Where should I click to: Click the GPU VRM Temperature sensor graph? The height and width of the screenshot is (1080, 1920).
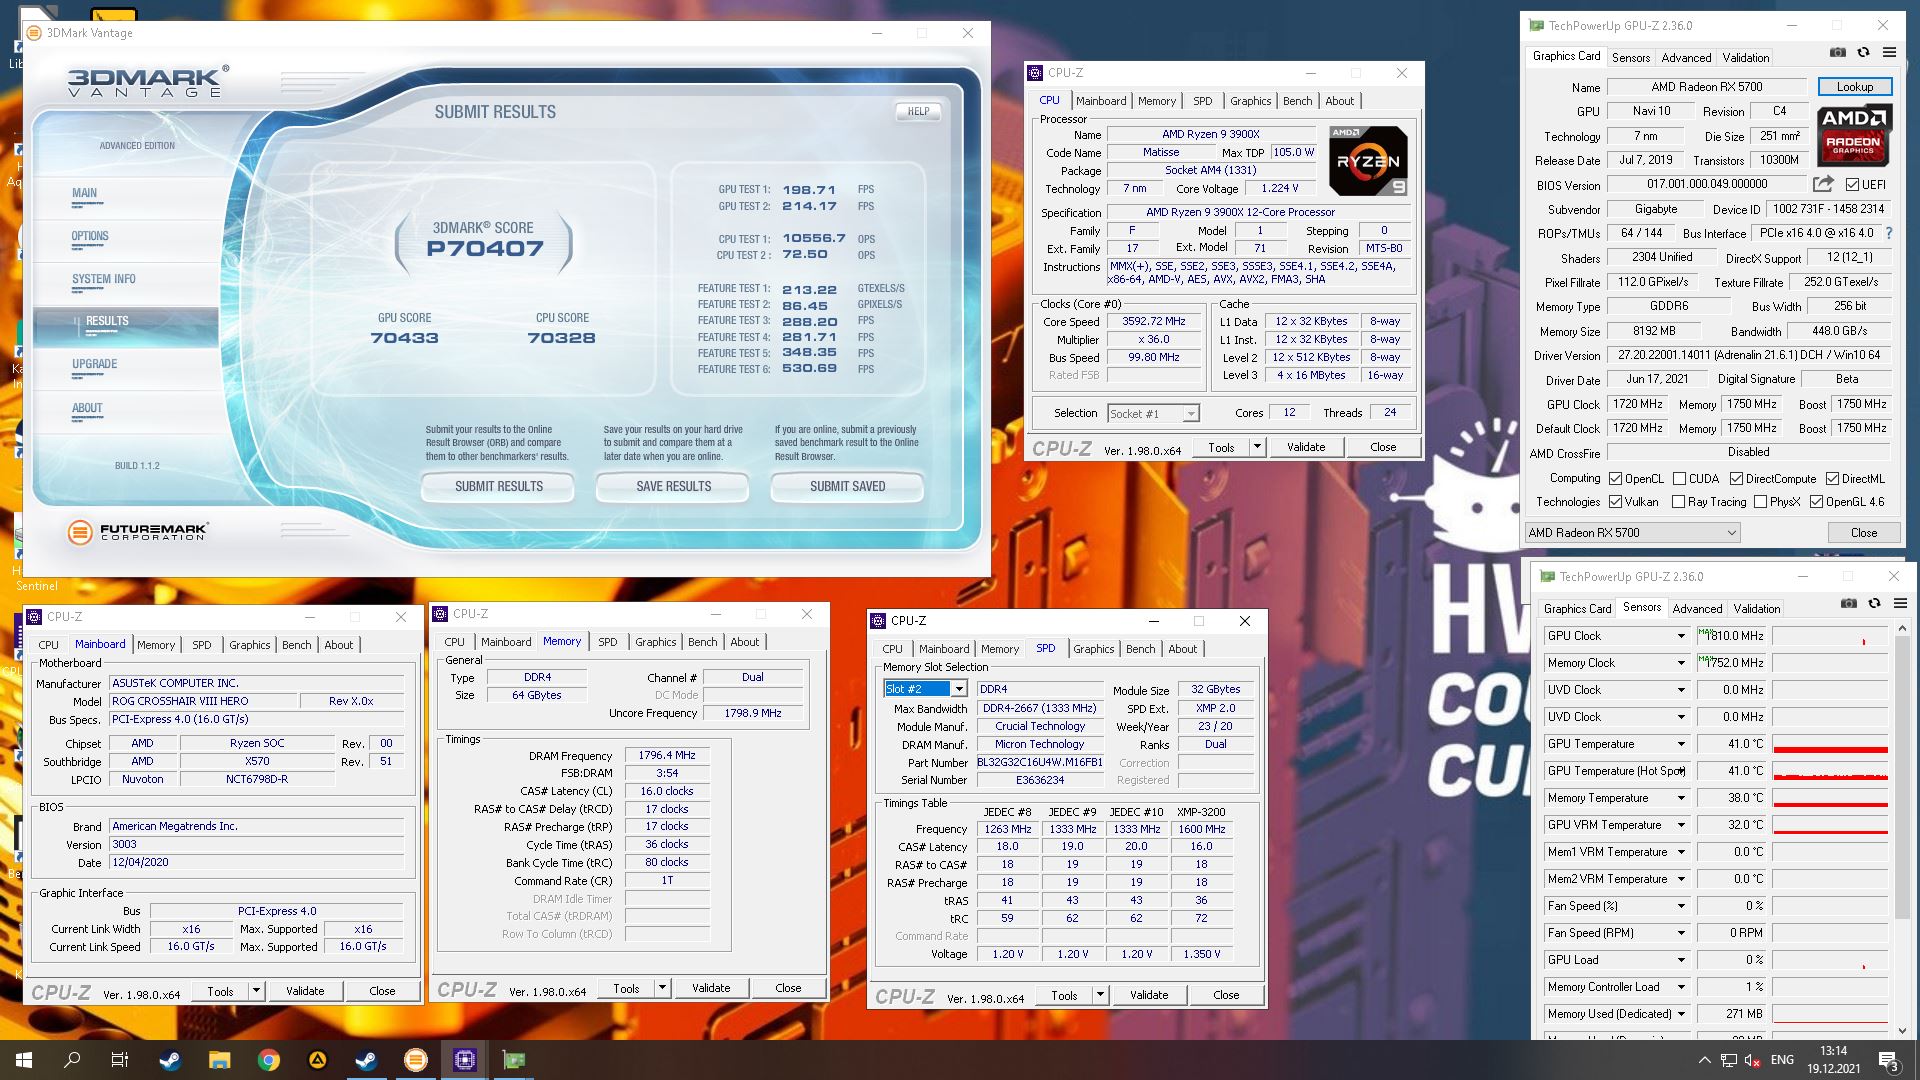[1830, 825]
